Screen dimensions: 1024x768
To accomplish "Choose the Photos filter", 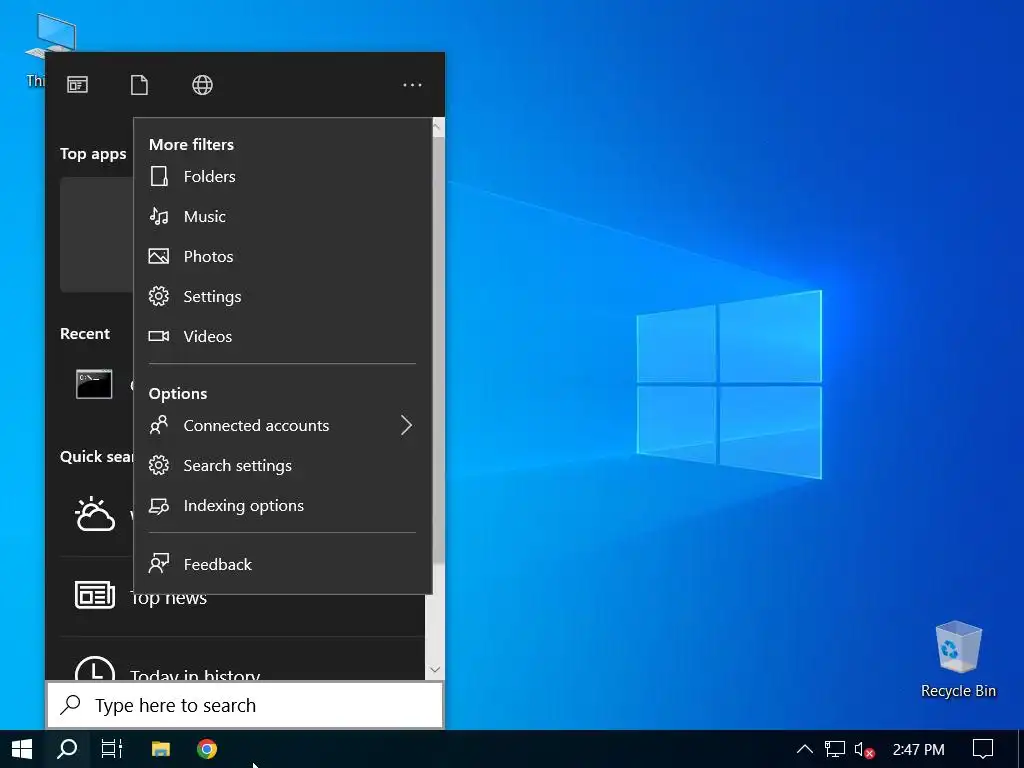I will point(282,256).
